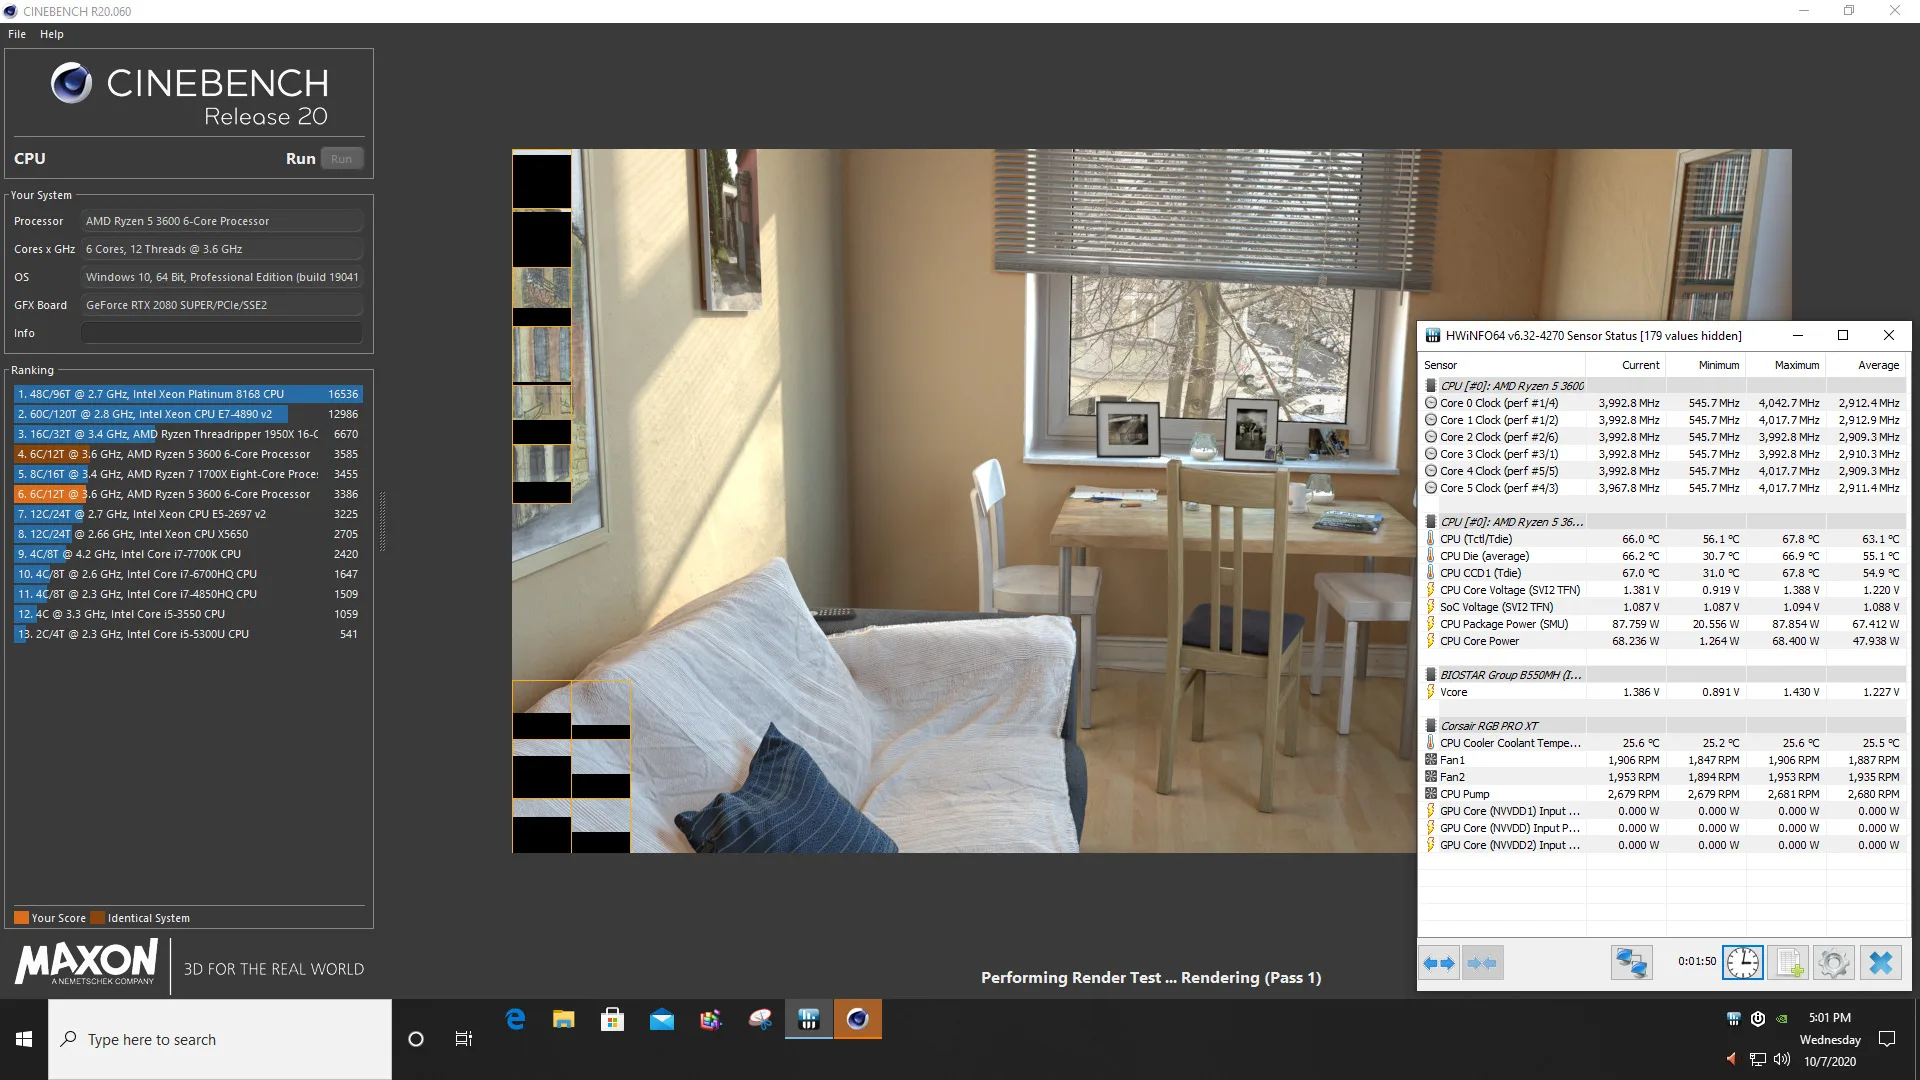Click Cinebench panel splitter grip handle
Image resolution: width=1920 pixels, height=1080 pixels.
[382, 521]
